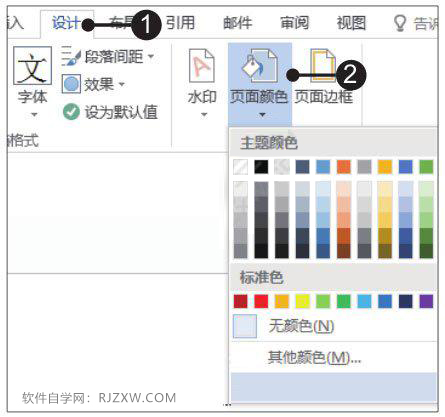This screenshot has height=417, width=445.
Task: Click the 字体 theme fonts icon
Action: pyautogui.click(x=32, y=66)
